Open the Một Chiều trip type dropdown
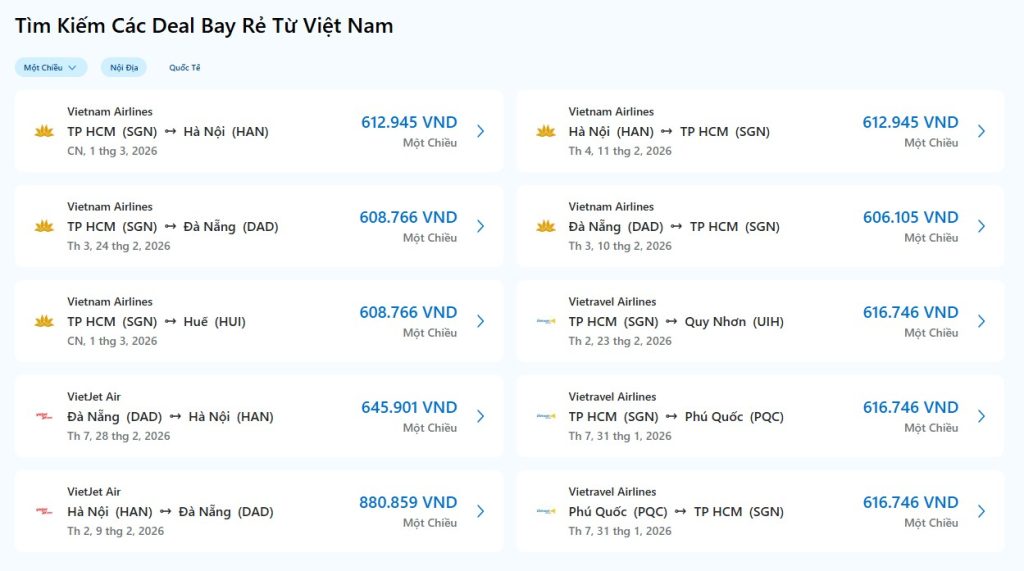 click(50, 68)
